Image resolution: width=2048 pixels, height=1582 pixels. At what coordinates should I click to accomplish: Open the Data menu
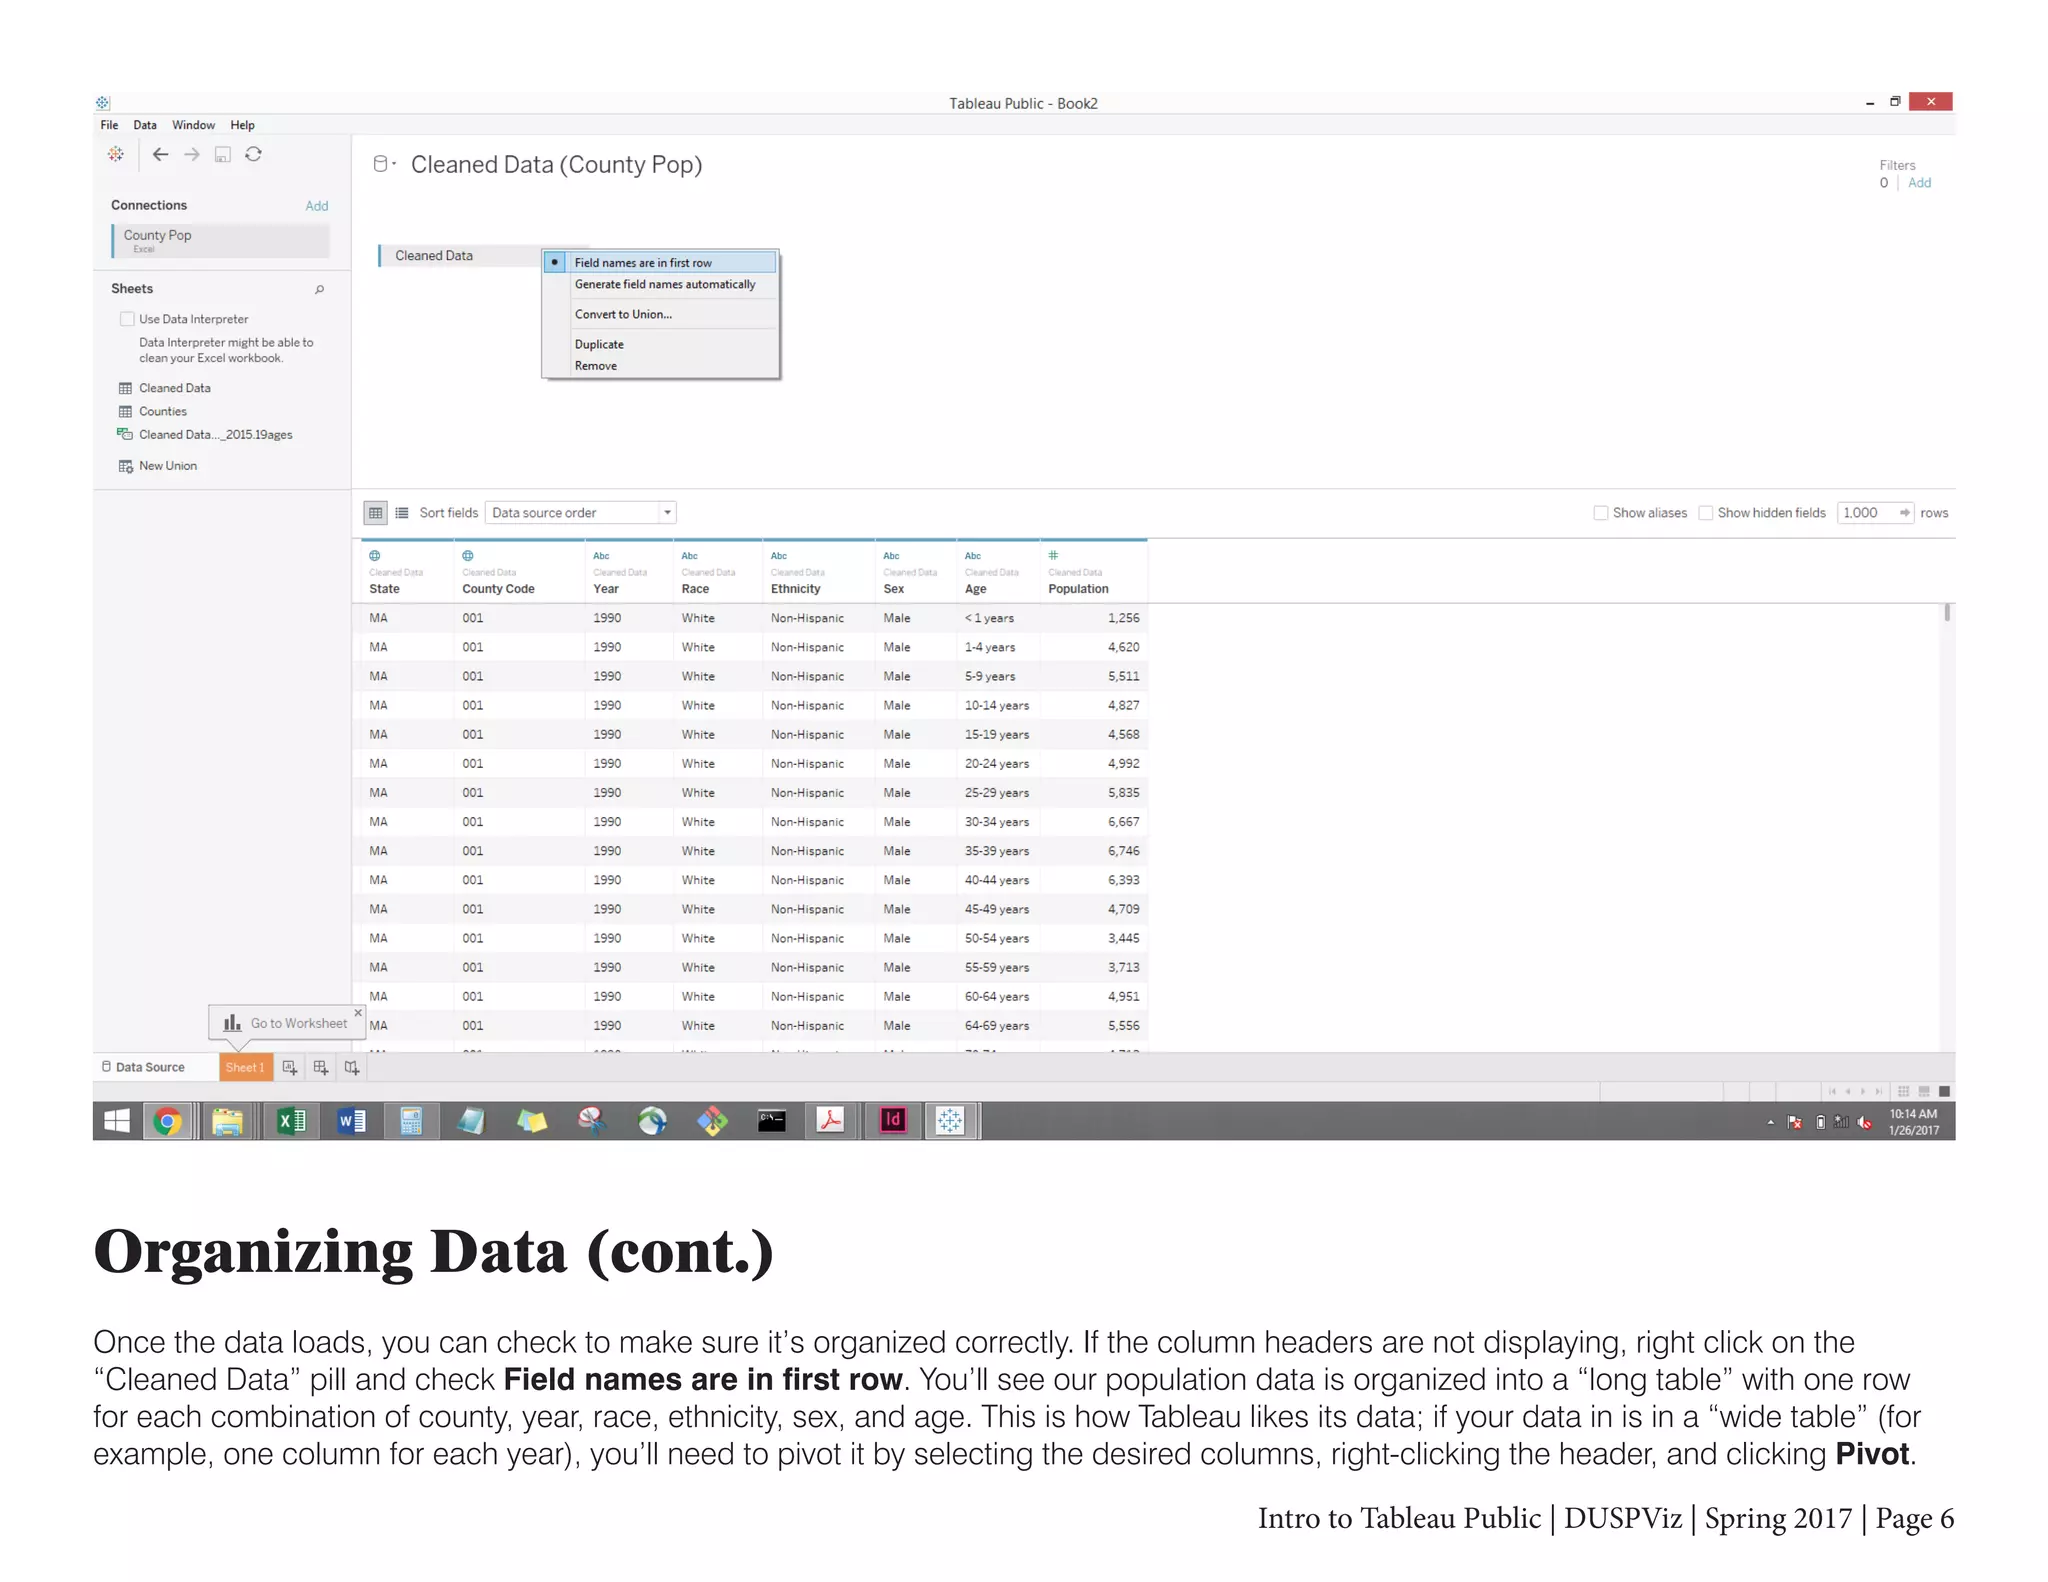click(x=145, y=125)
